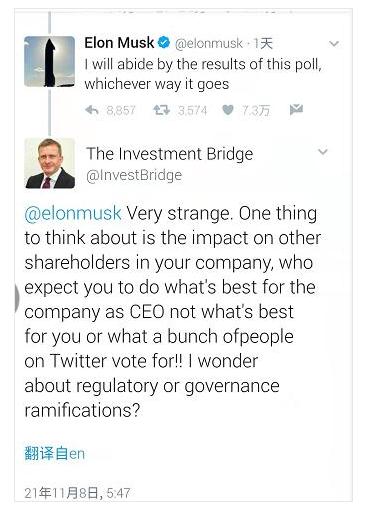Screen dimensions: 365x515
Task: Expand the chevron menu on Elon's tweet
Action: point(334,44)
